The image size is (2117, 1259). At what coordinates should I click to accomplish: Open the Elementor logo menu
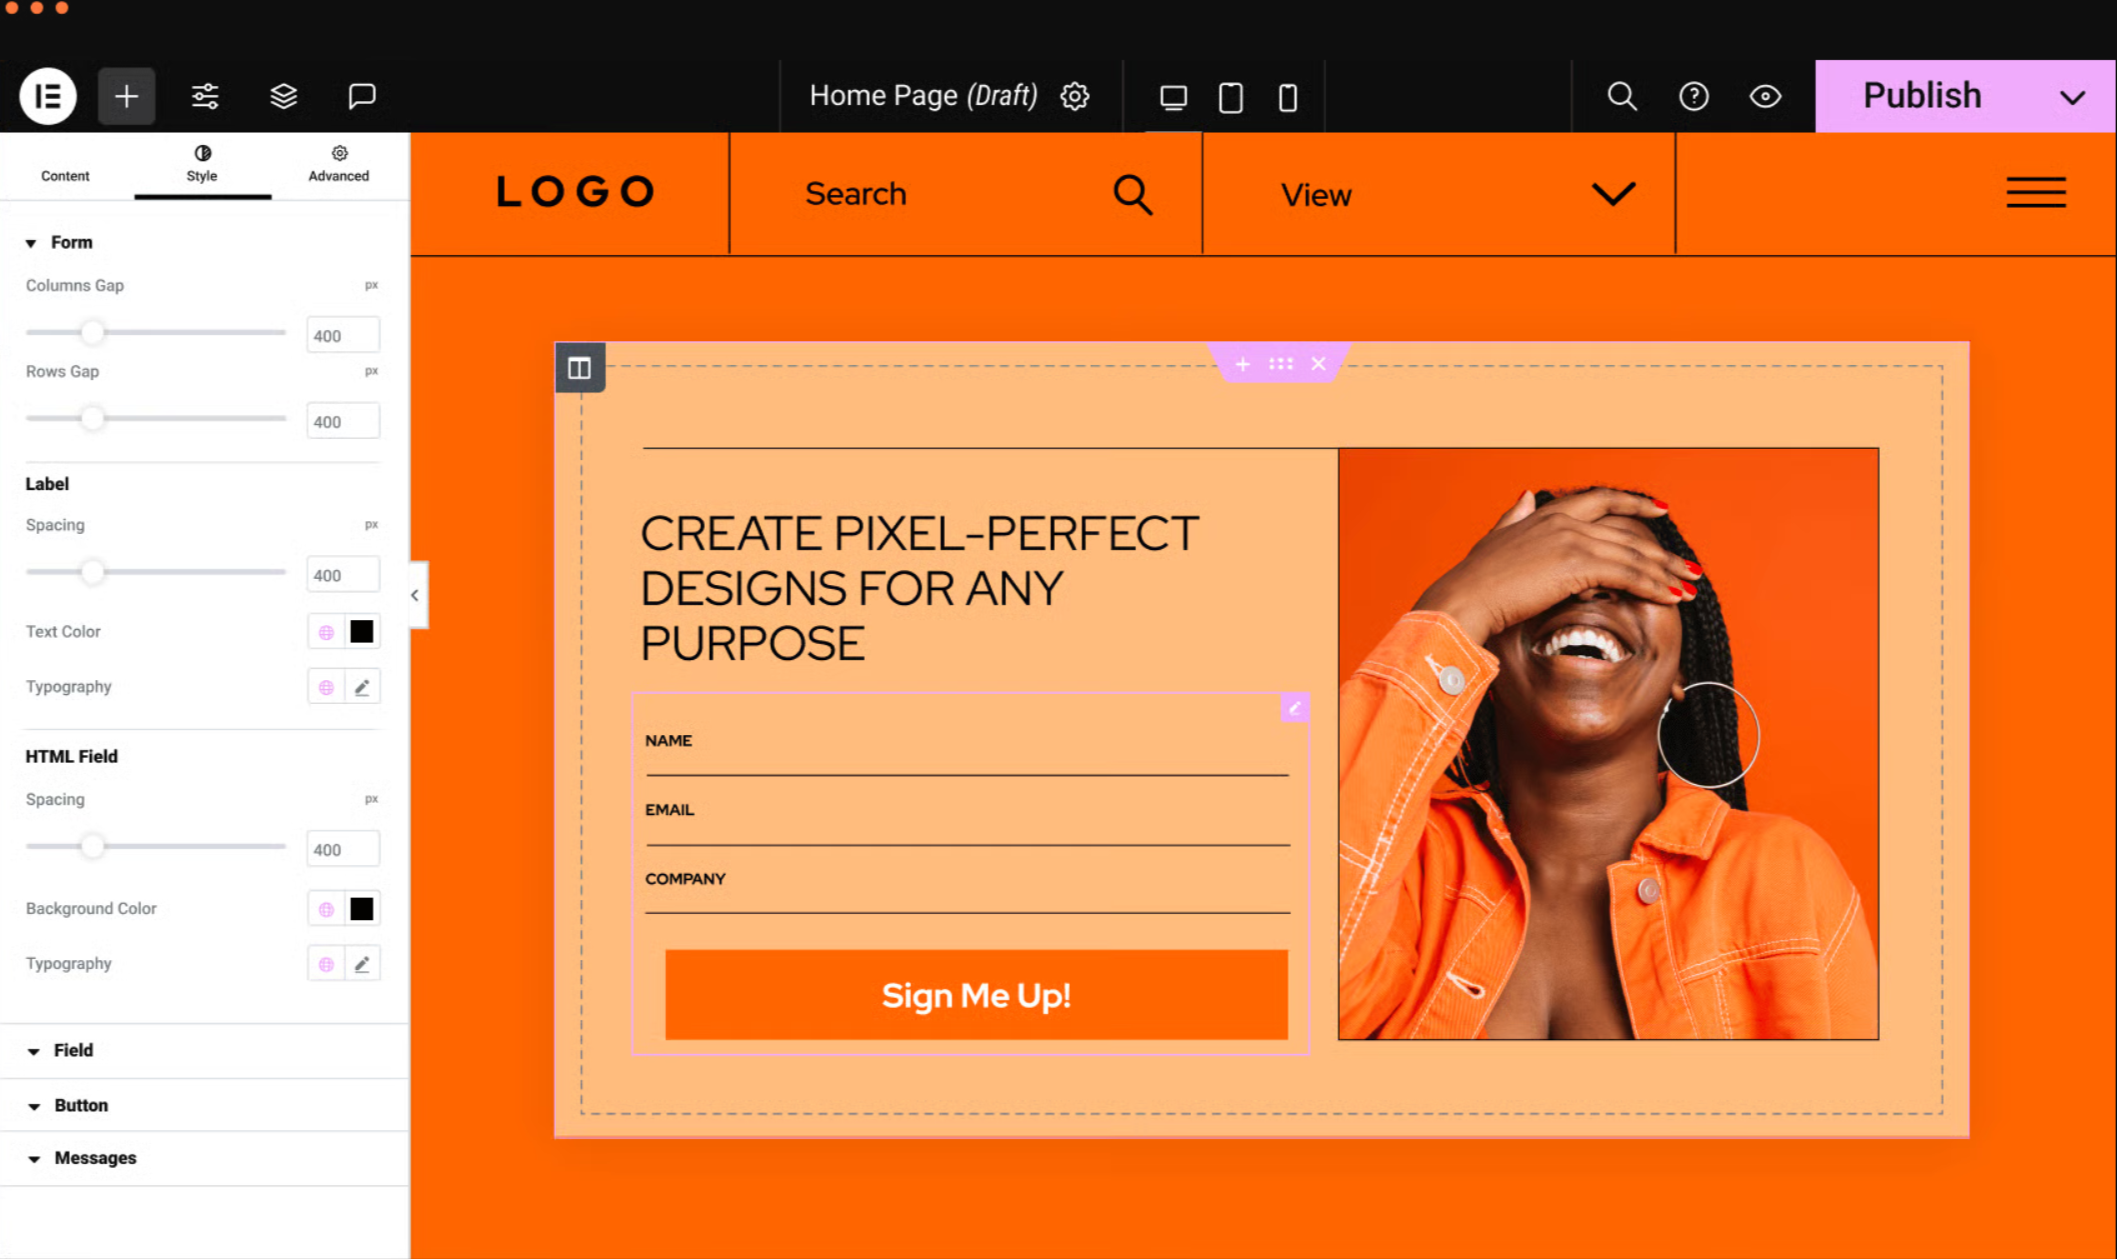coord(48,96)
